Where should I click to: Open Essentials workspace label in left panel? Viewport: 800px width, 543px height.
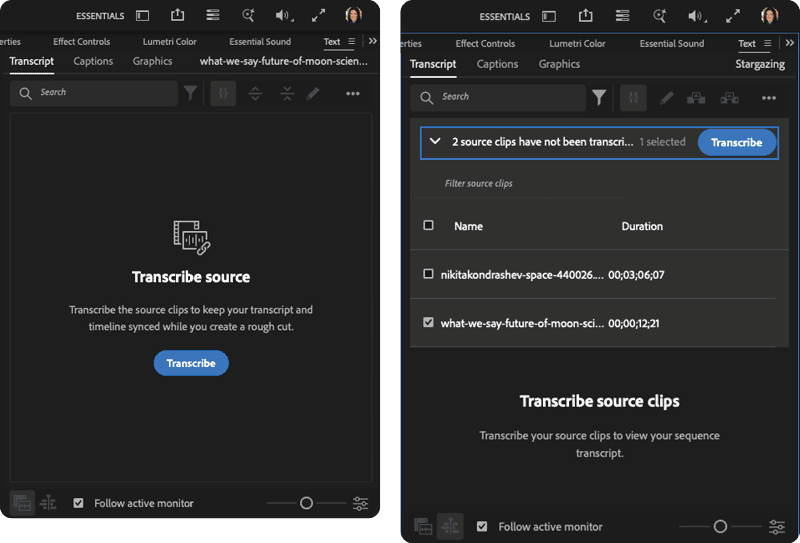tap(100, 16)
